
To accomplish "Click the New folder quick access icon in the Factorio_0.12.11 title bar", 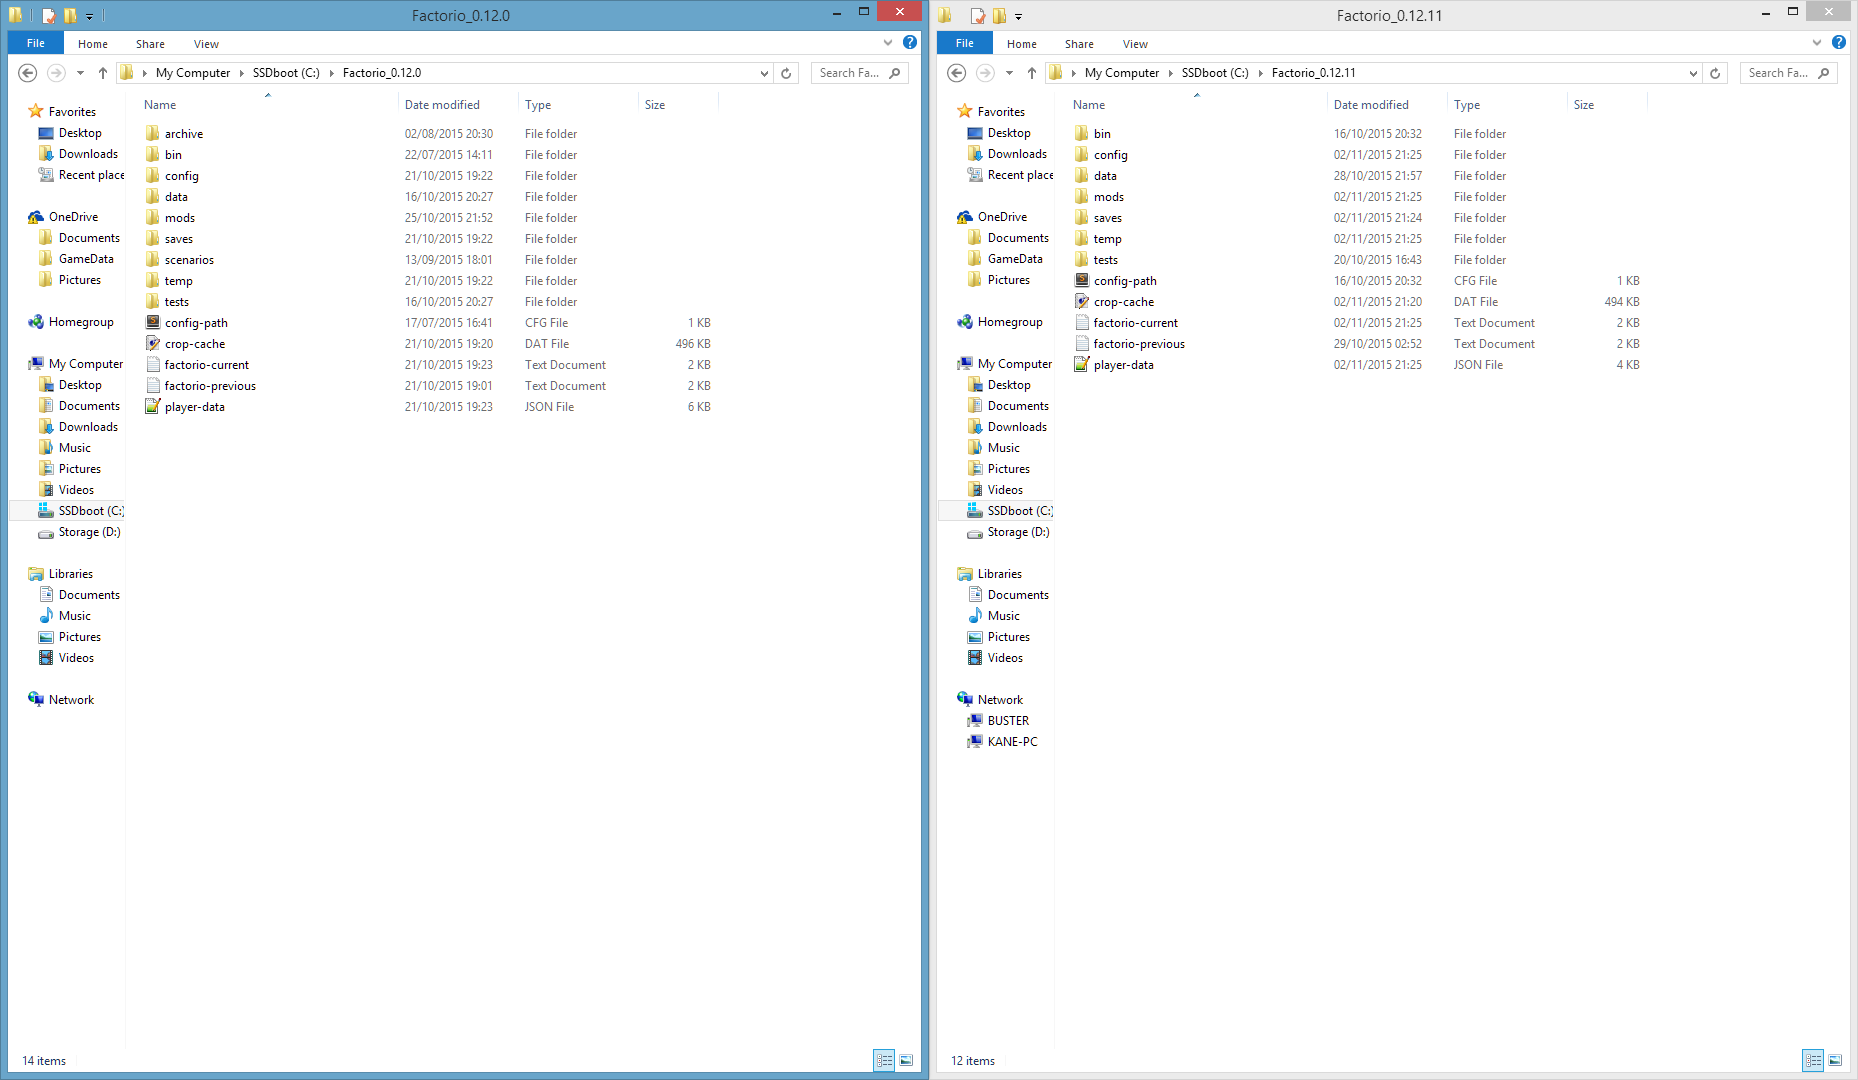I will 999,15.
